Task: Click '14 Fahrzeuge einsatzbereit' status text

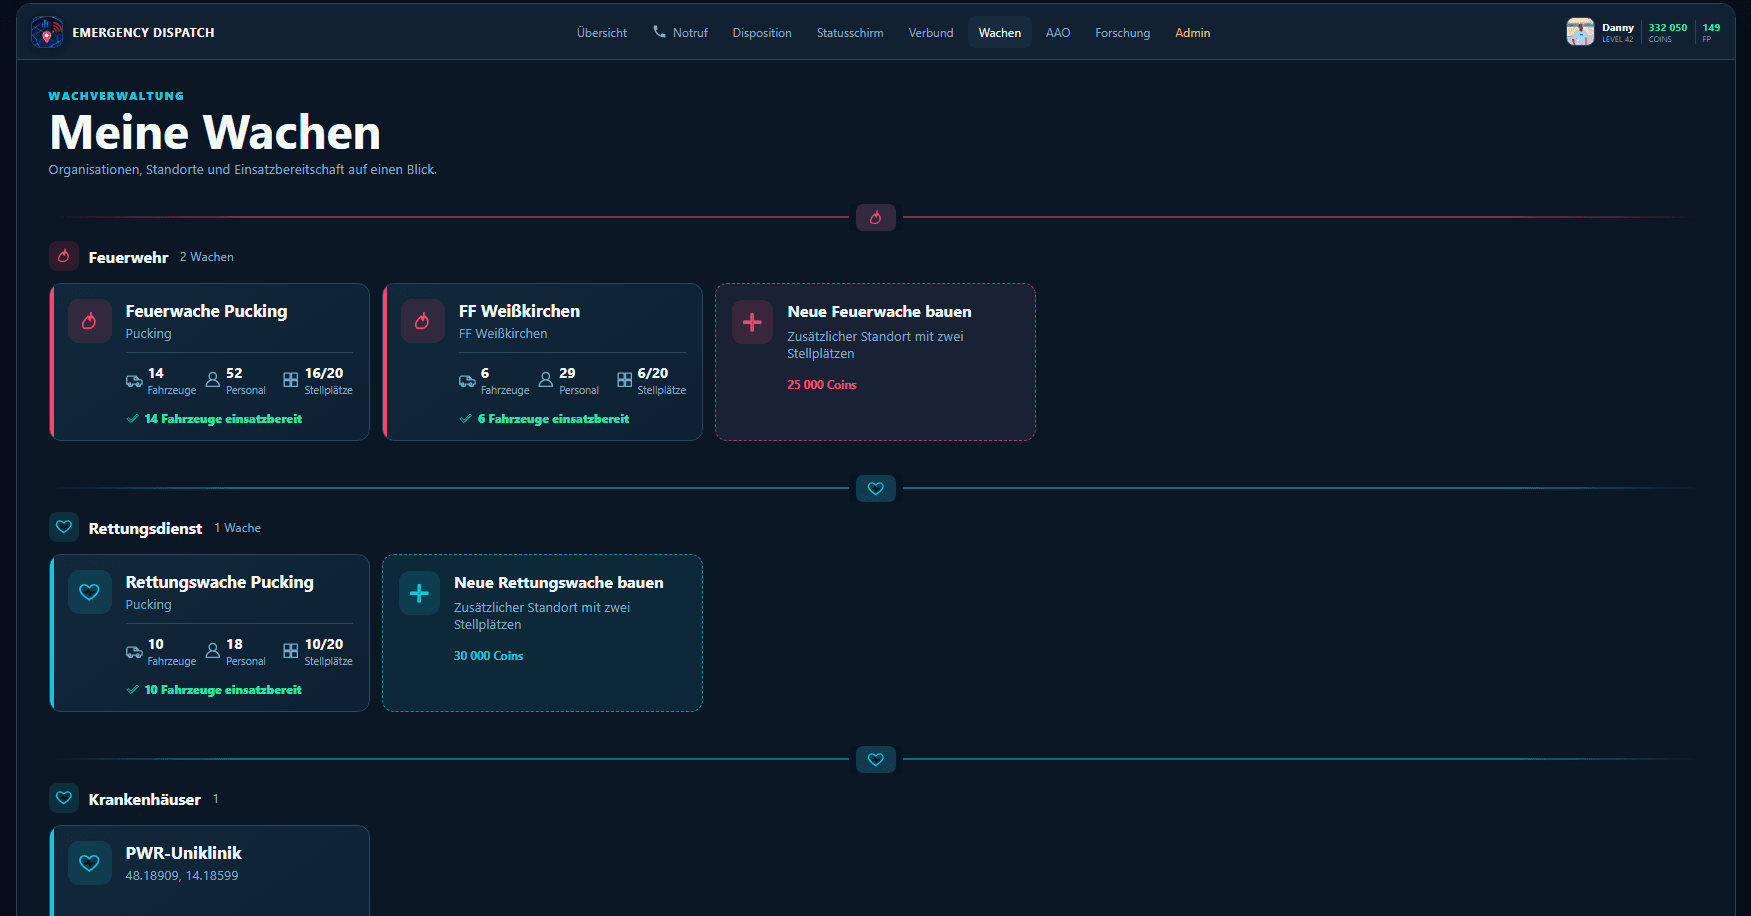Action: point(223,419)
